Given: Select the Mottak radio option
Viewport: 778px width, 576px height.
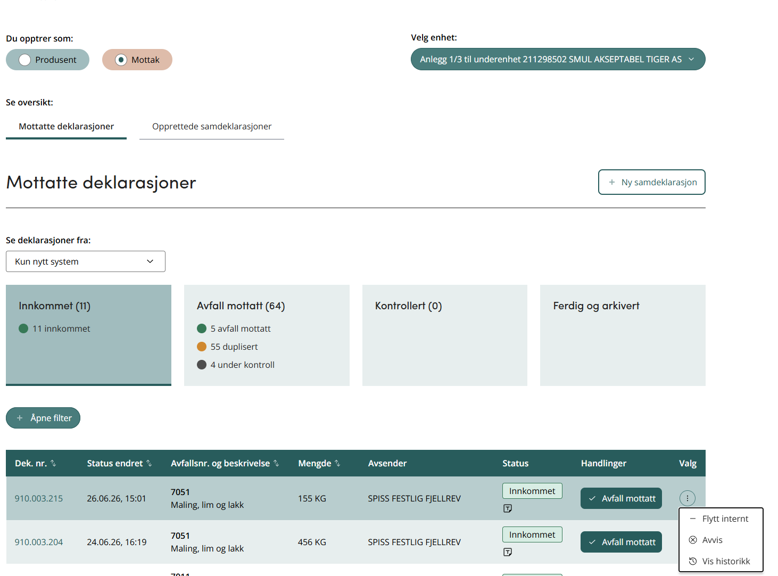Looking at the screenshot, I should pyautogui.click(x=137, y=60).
